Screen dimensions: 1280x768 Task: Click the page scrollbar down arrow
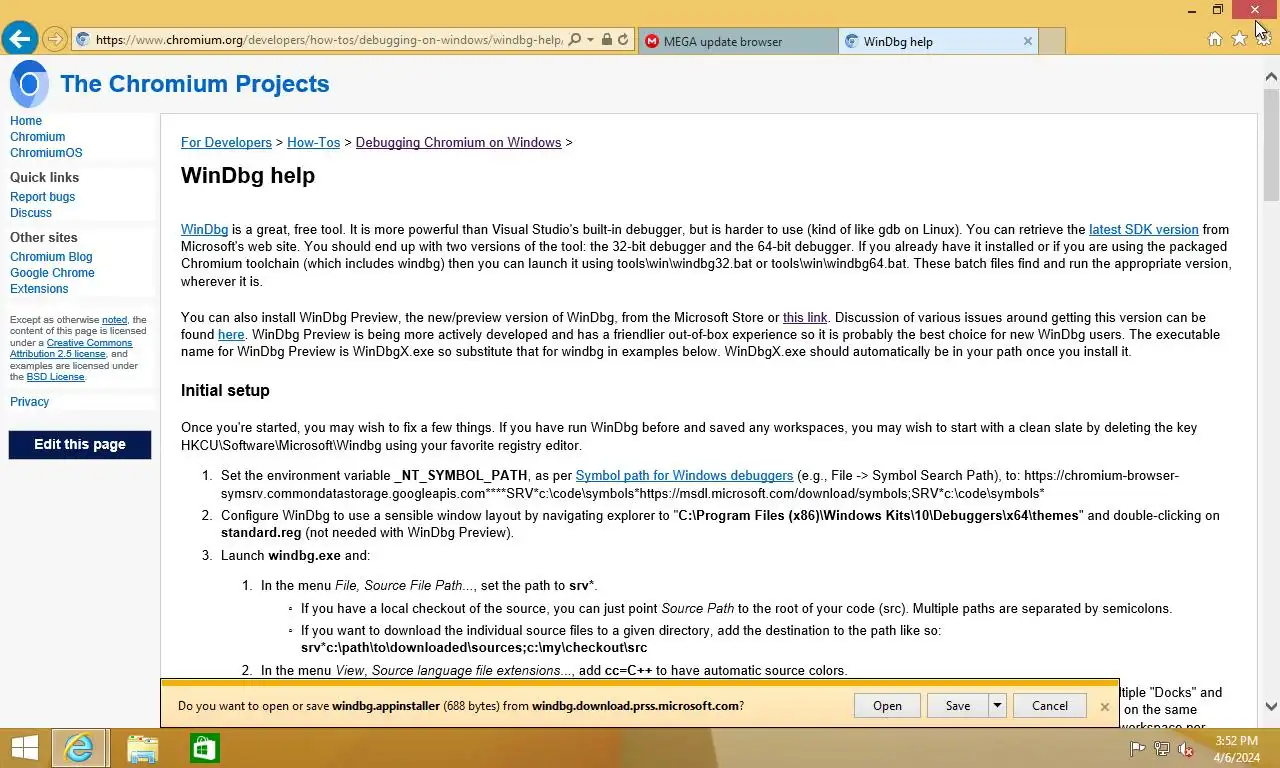coord(1271,706)
